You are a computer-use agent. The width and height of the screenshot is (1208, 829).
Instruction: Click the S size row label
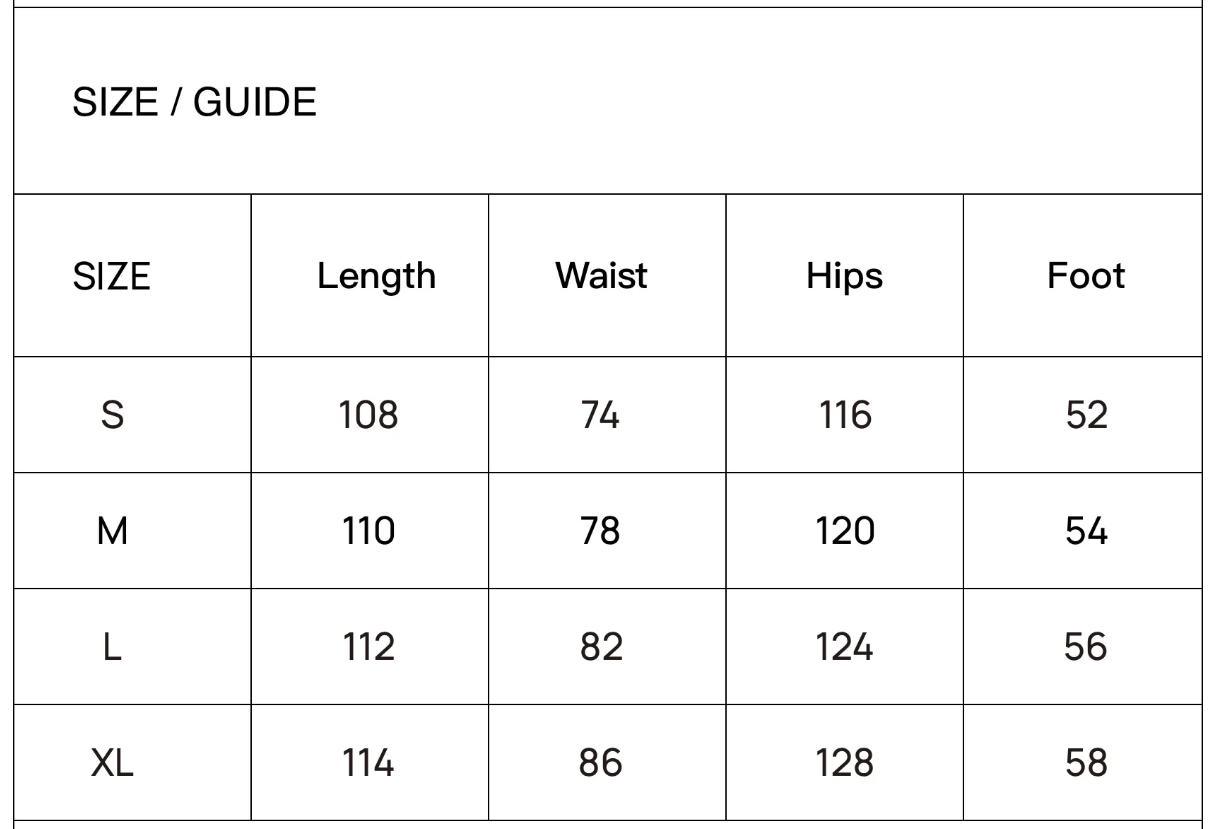point(112,414)
